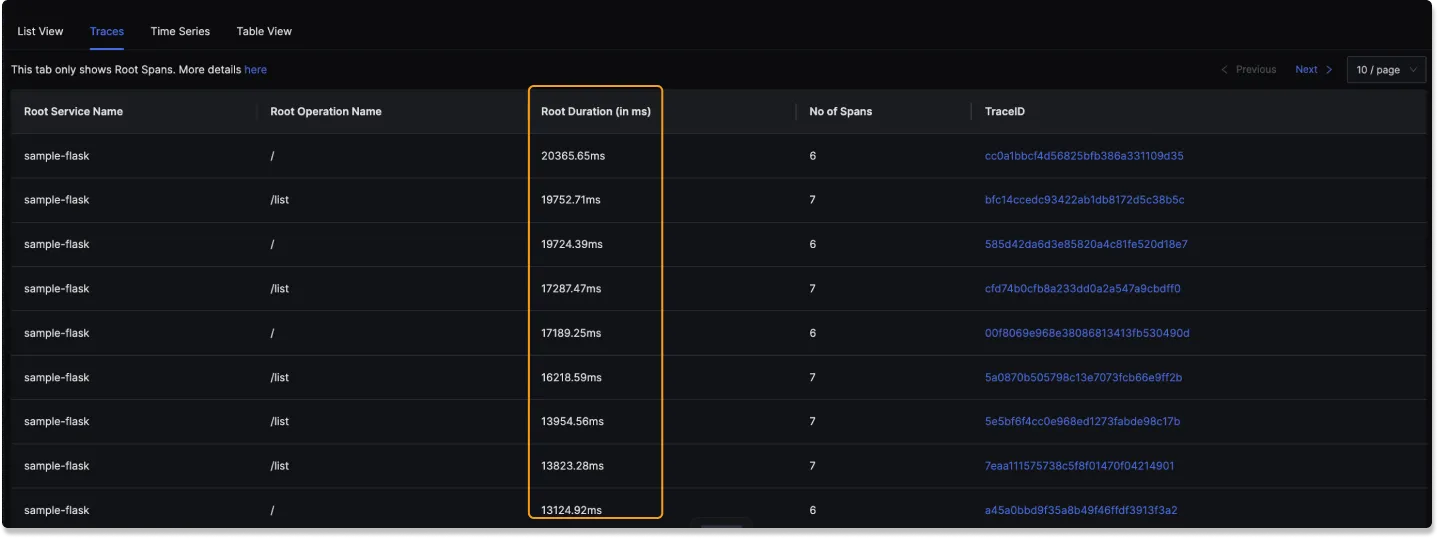Open trace ID starting with 5a0870b50579
1438x538 pixels.
click(x=1084, y=378)
